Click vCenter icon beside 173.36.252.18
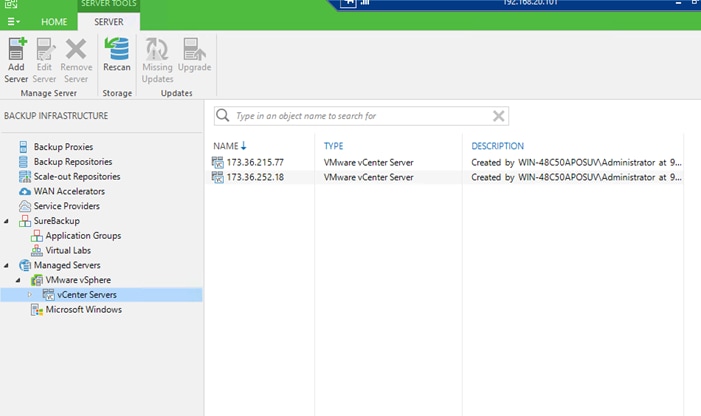 coord(218,177)
